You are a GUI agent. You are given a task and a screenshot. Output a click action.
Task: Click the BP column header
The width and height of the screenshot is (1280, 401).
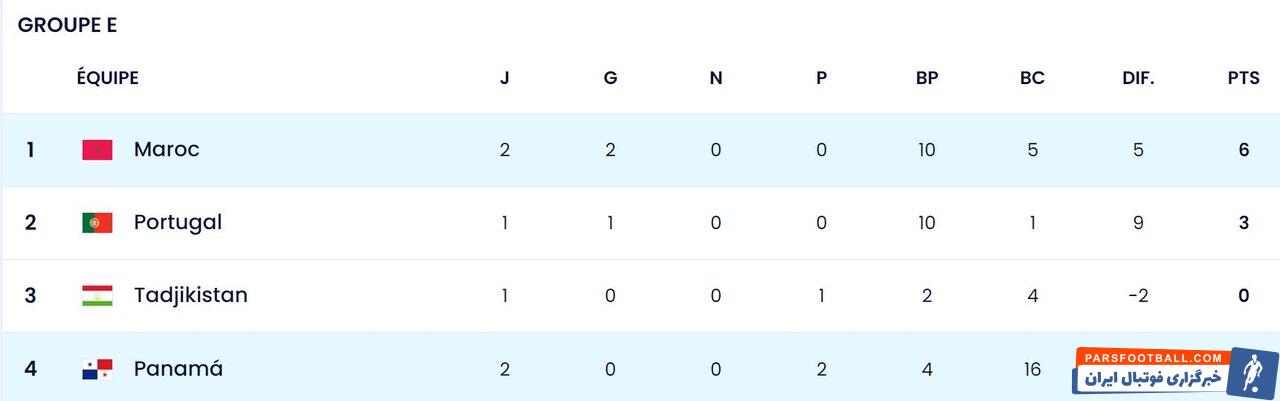(x=927, y=78)
